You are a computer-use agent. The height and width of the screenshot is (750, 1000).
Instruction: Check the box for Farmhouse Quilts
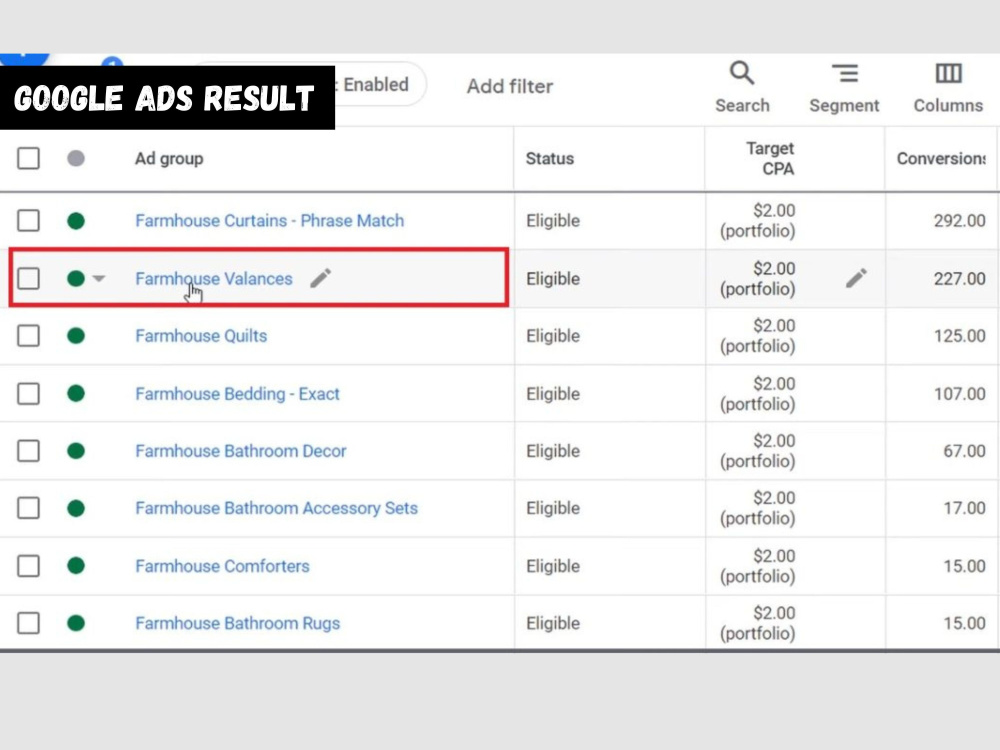[x=28, y=335]
